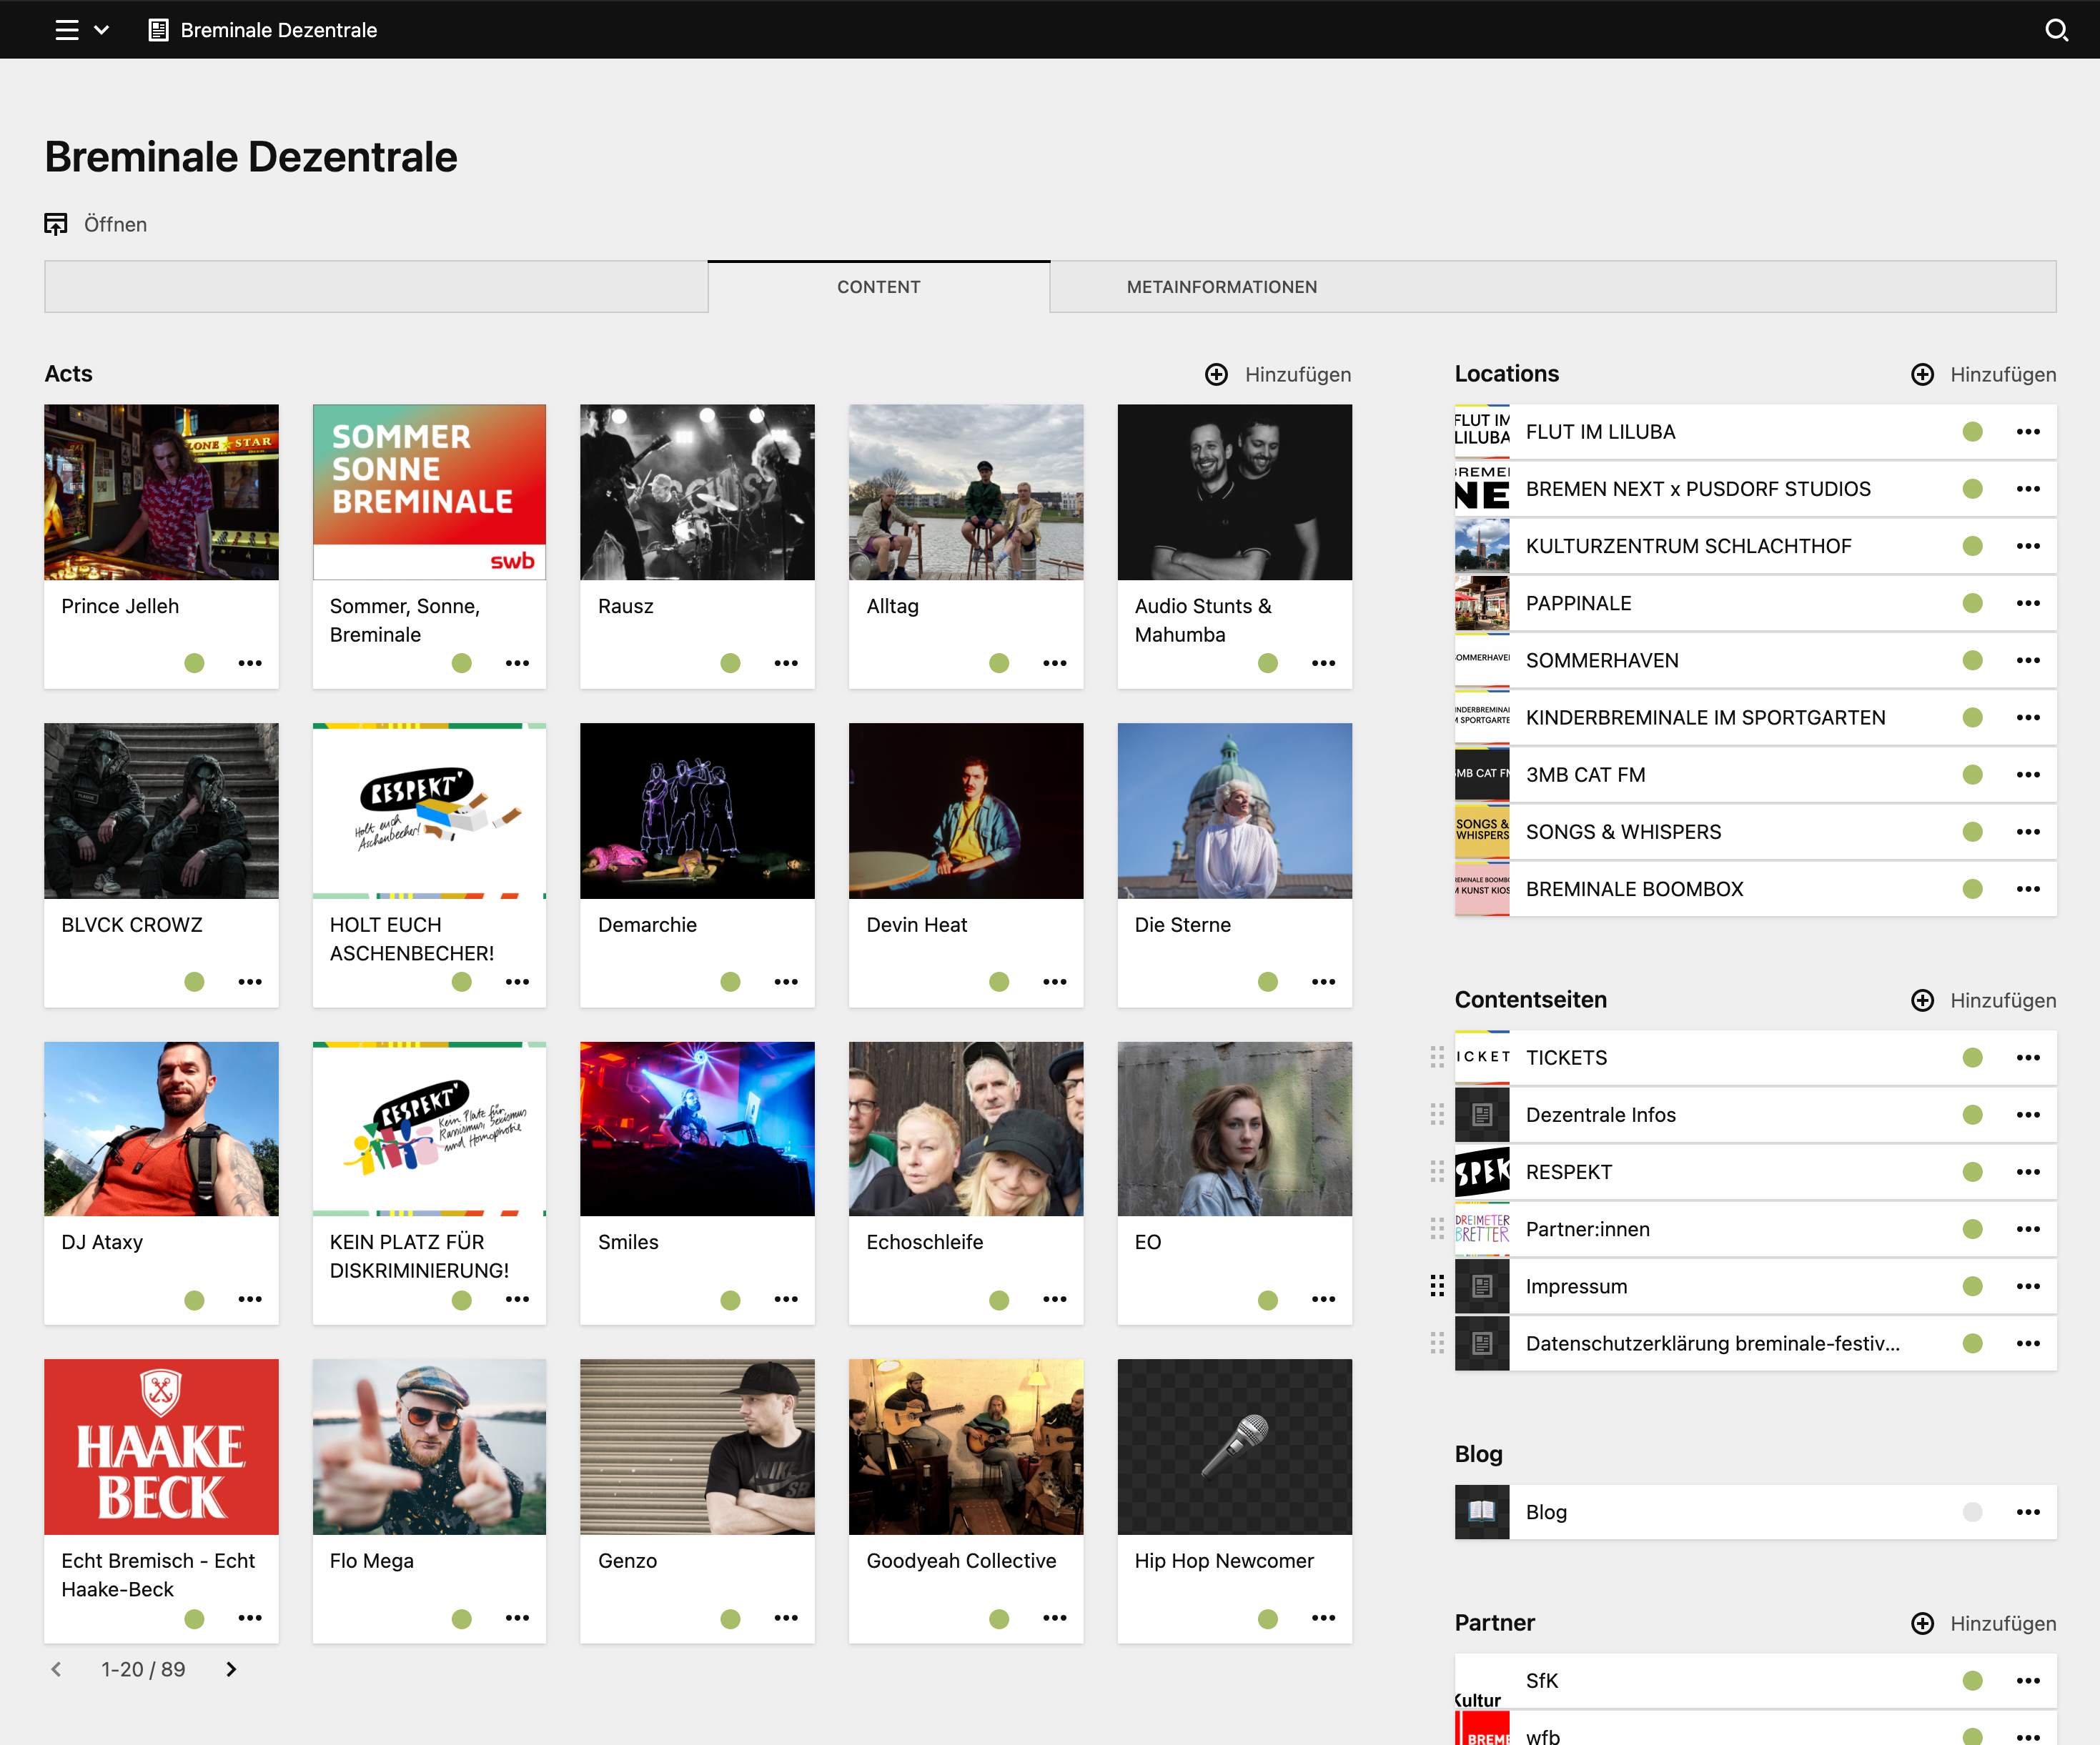Click plus icon in Partner section
The height and width of the screenshot is (1745, 2100).
pyautogui.click(x=1921, y=1623)
